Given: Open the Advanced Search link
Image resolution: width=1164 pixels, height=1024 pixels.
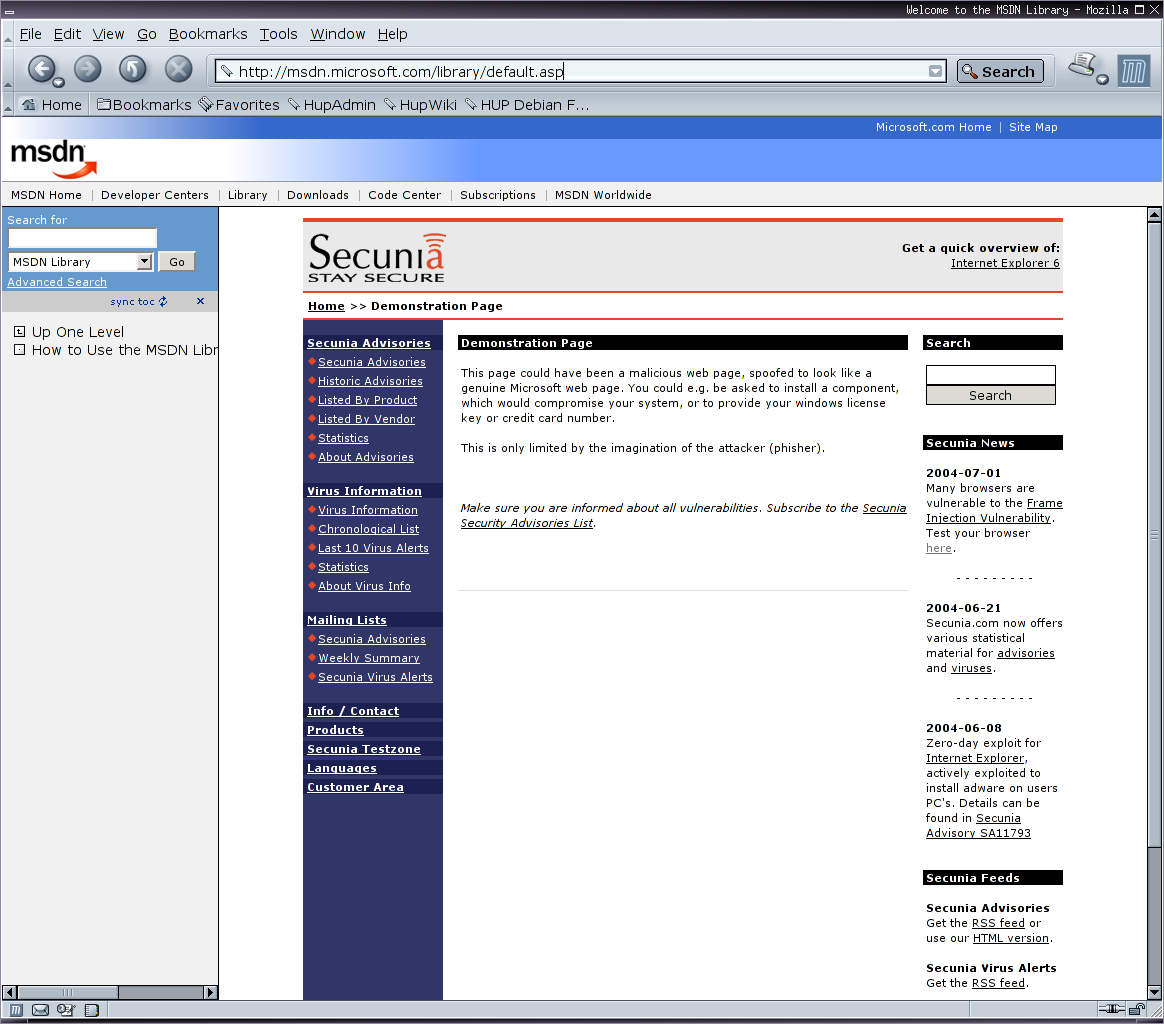Looking at the screenshot, I should point(57,282).
